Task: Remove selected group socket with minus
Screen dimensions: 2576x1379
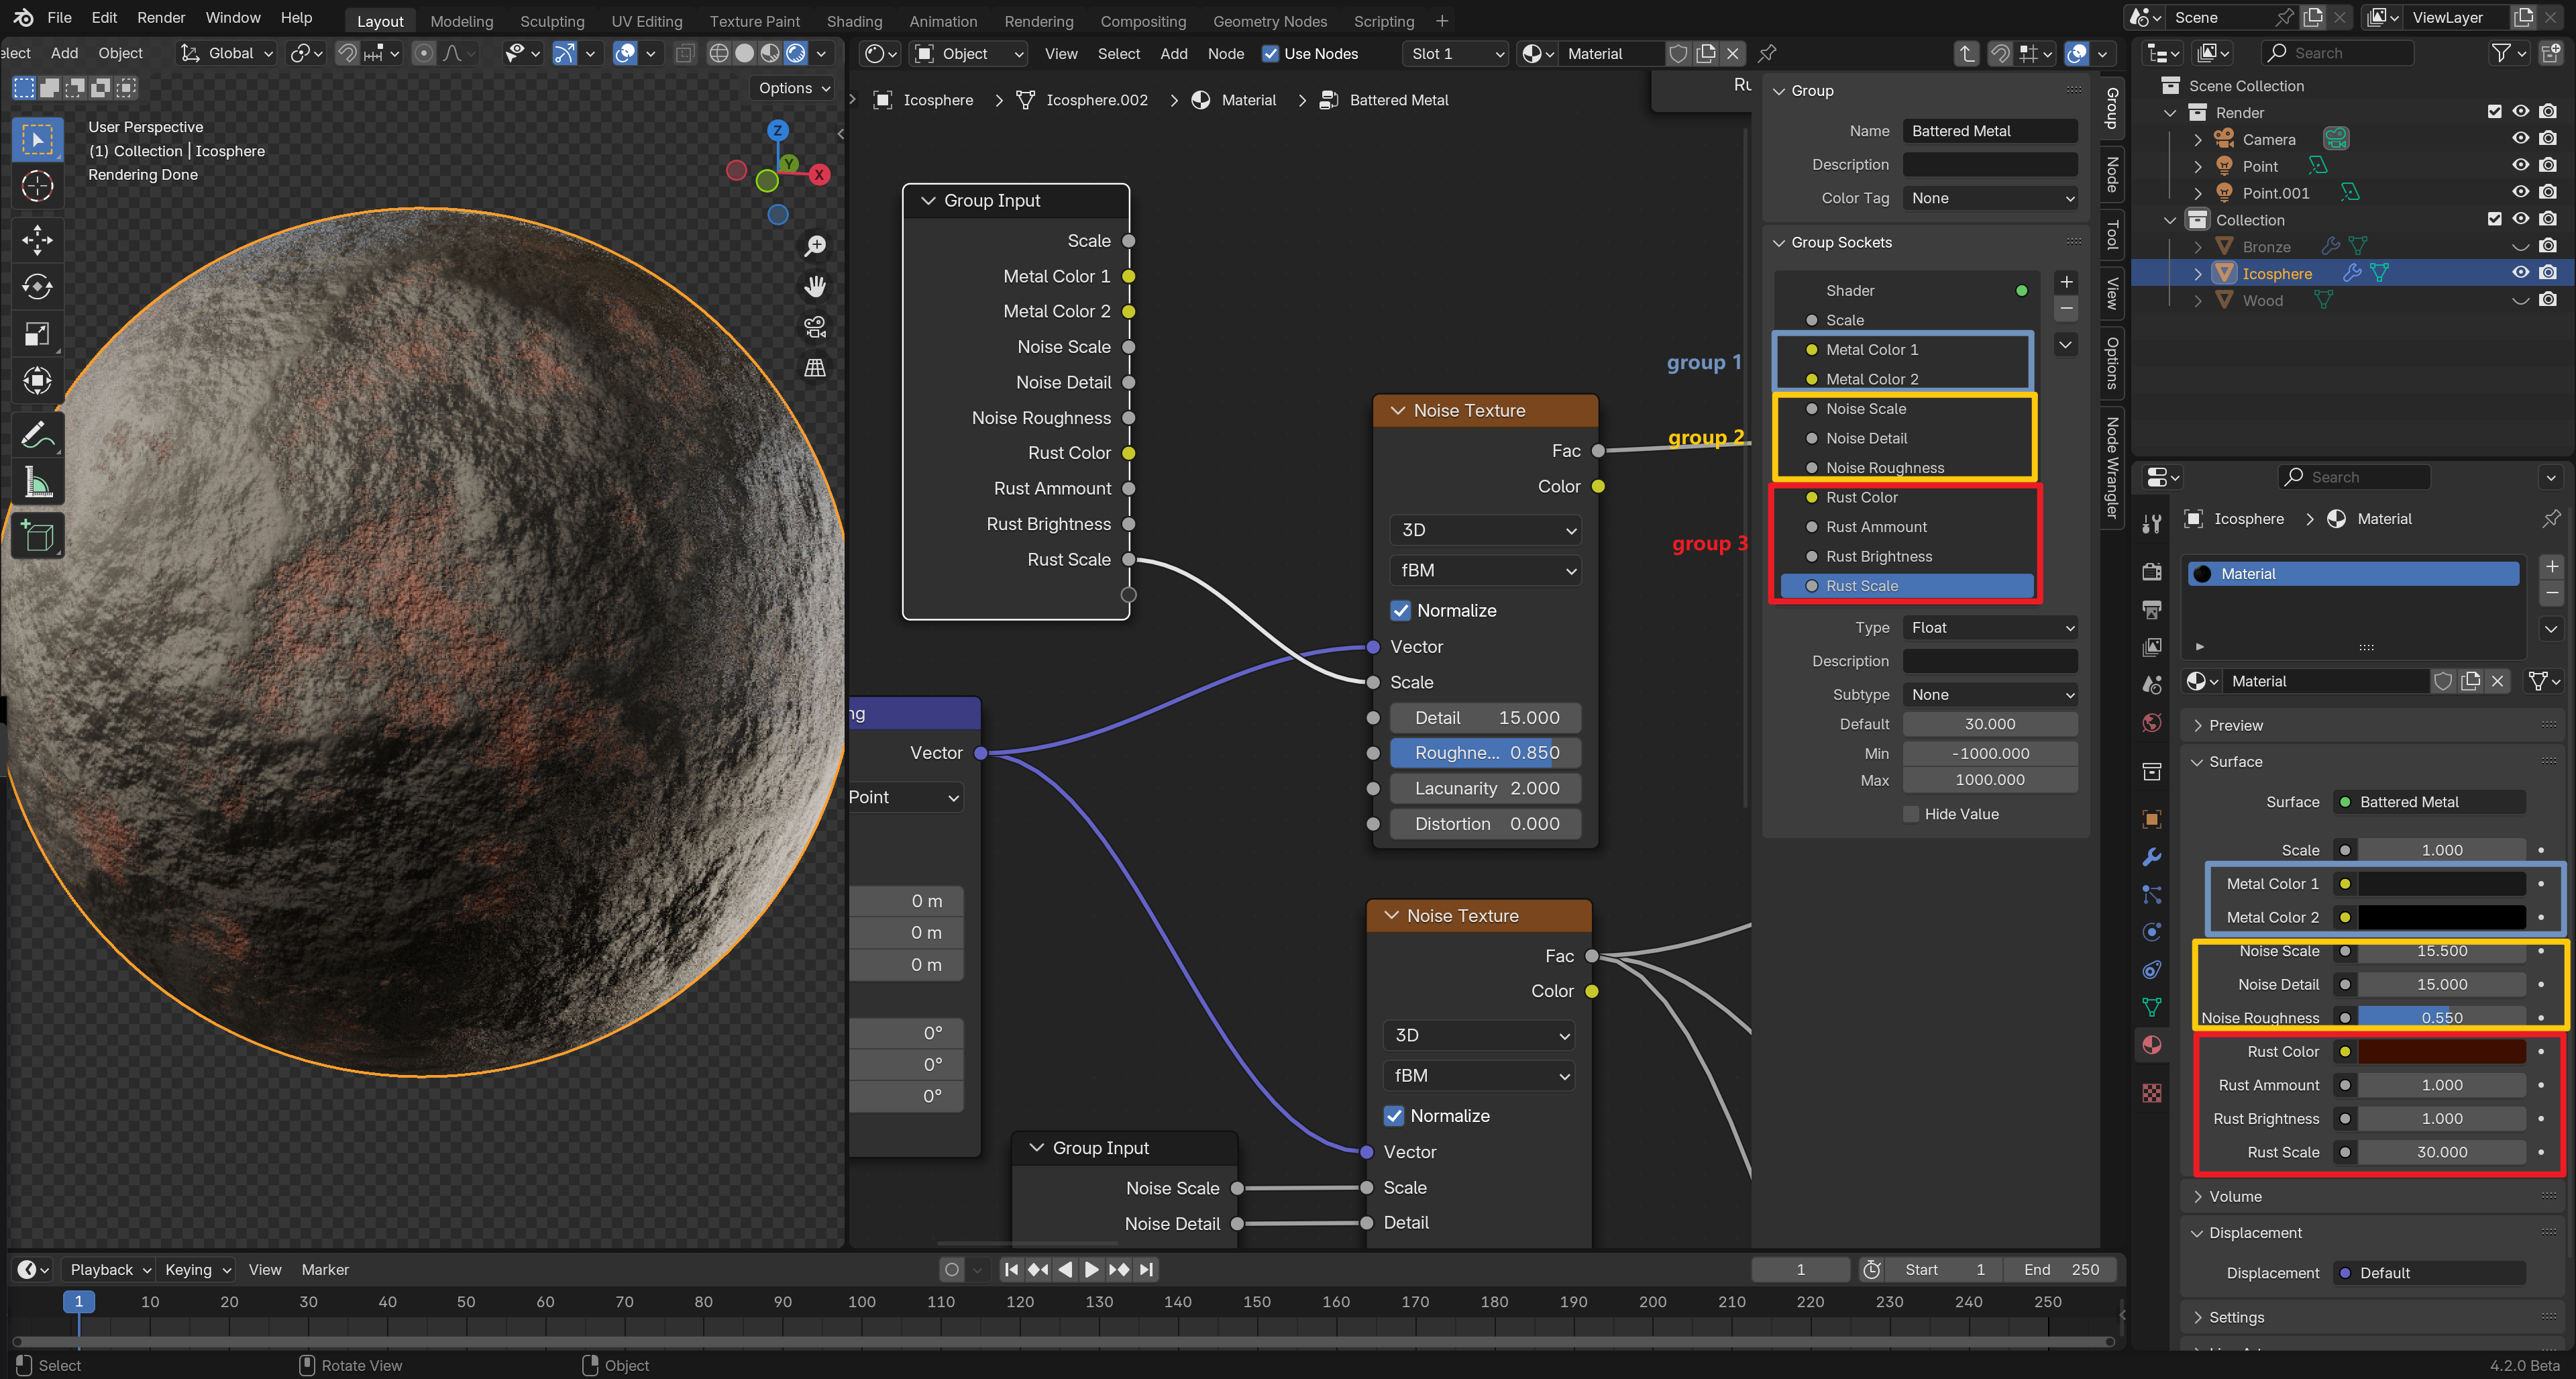Action: [x=2066, y=308]
